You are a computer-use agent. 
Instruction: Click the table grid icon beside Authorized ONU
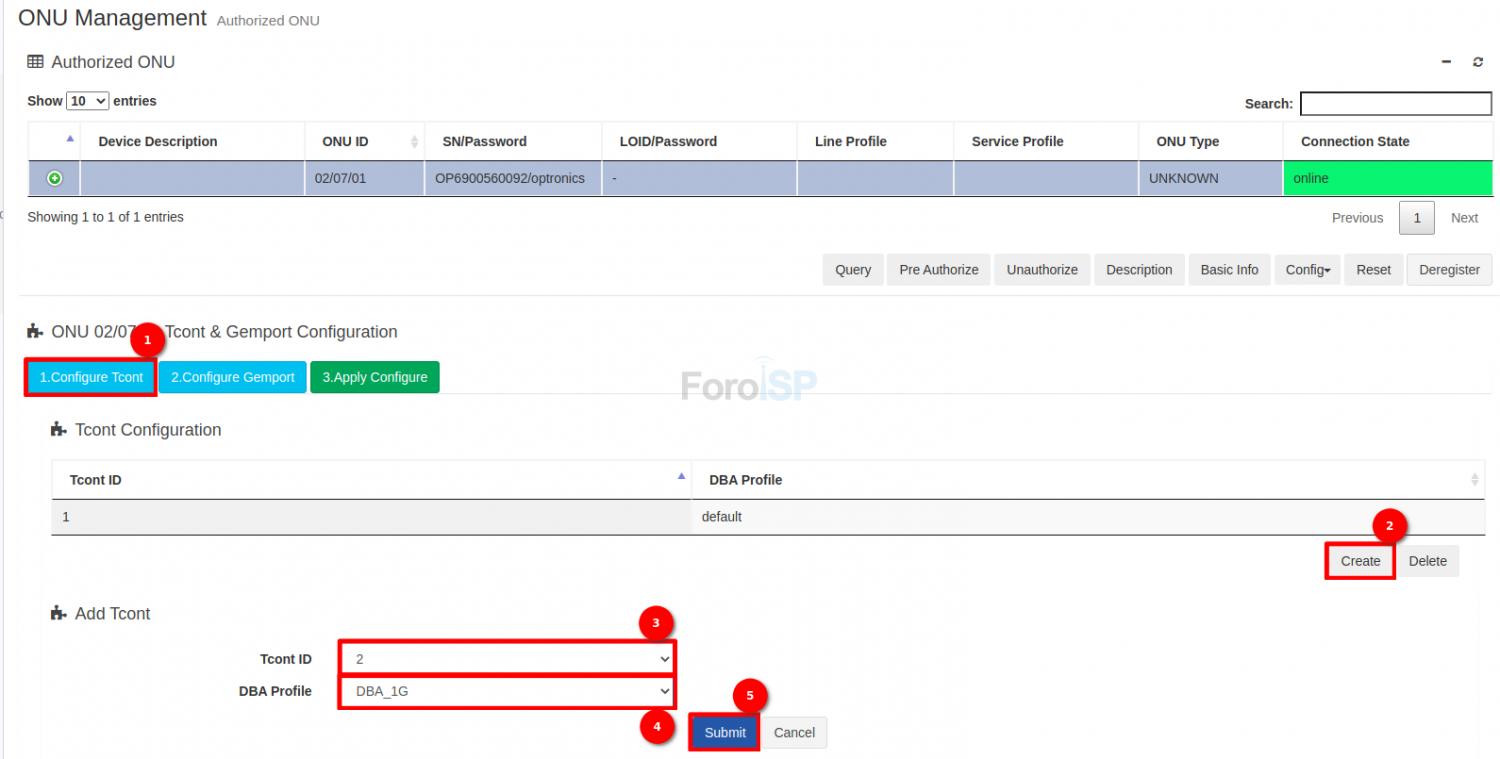(x=36, y=62)
